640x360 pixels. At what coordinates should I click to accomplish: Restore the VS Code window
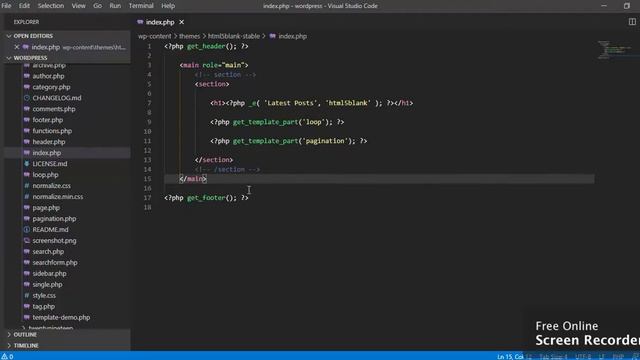[627, 6]
